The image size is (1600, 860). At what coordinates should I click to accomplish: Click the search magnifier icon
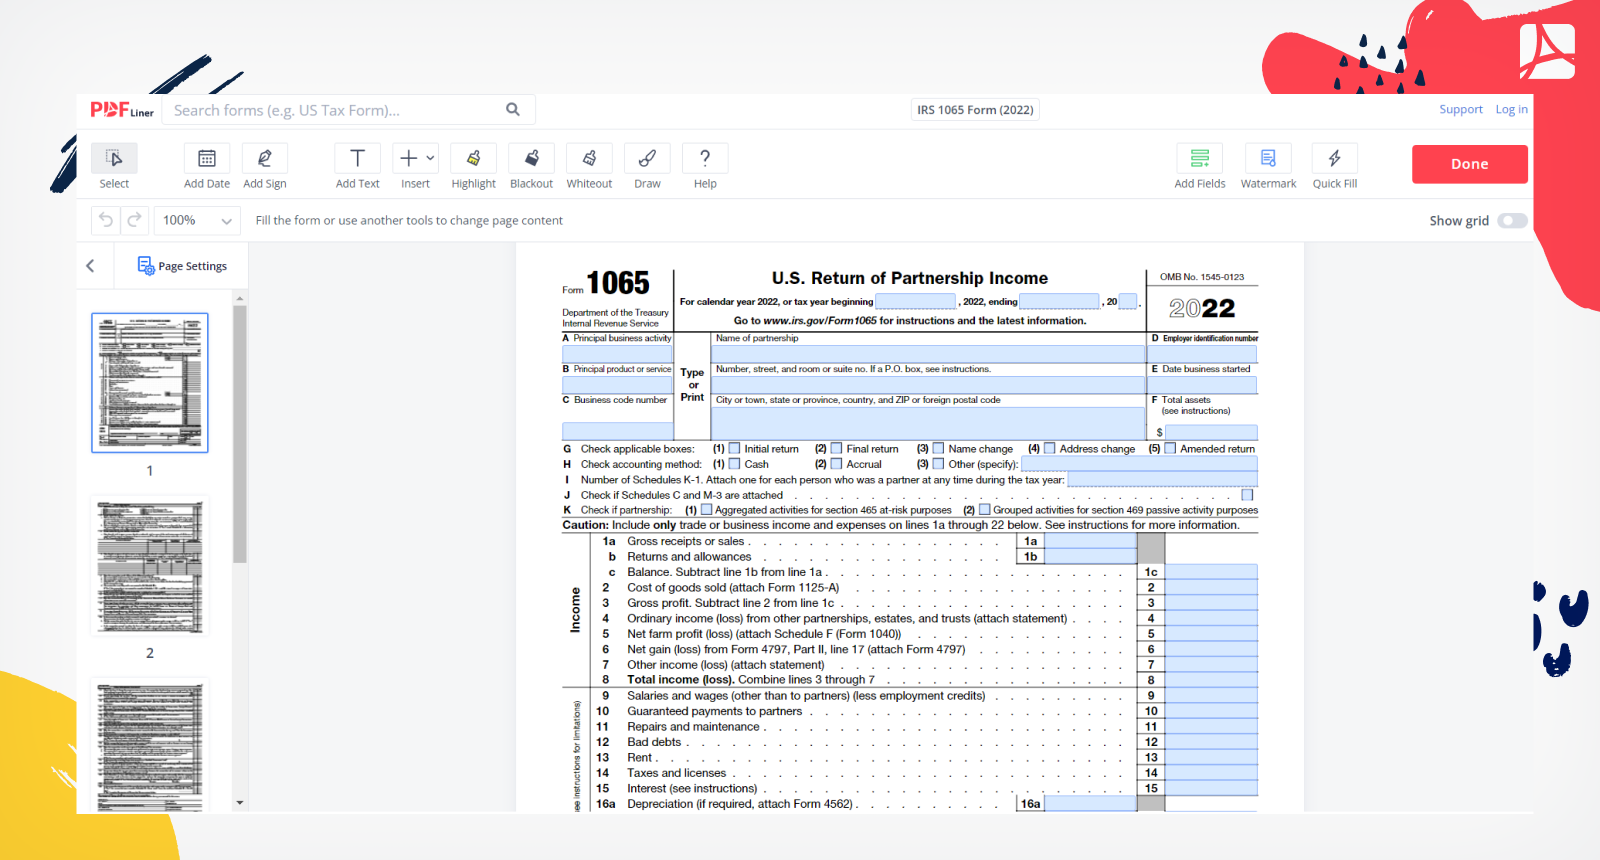pyautogui.click(x=513, y=110)
